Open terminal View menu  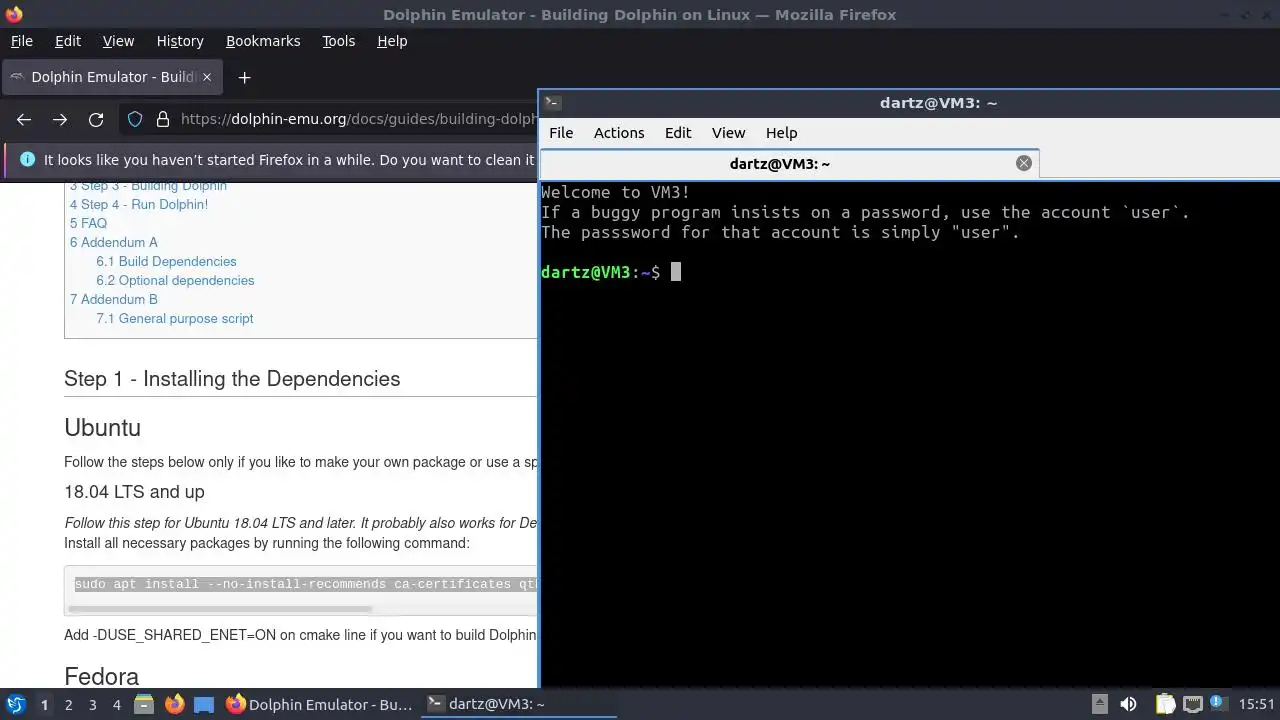pyautogui.click(x=728, y=133)
